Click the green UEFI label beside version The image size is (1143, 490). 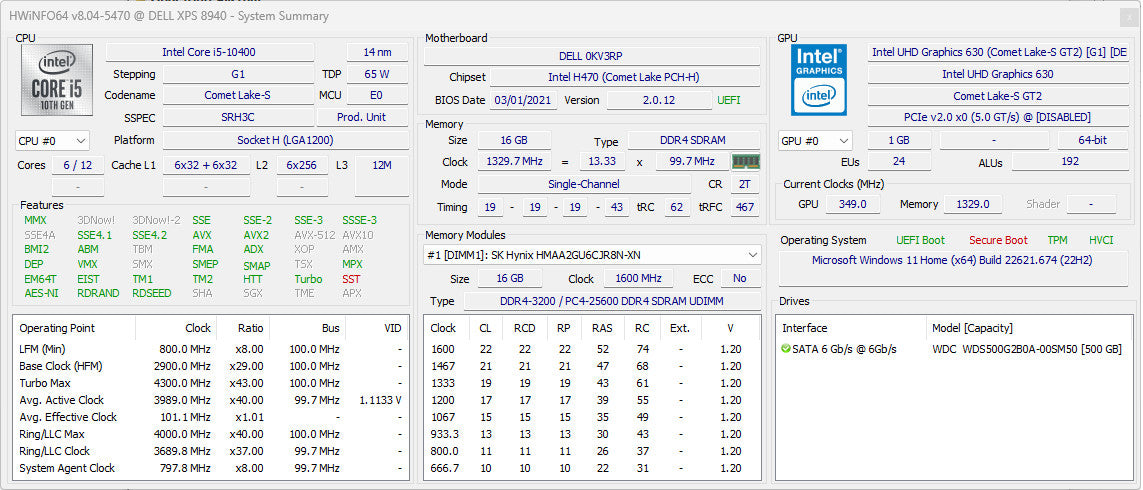coord(729,101)
